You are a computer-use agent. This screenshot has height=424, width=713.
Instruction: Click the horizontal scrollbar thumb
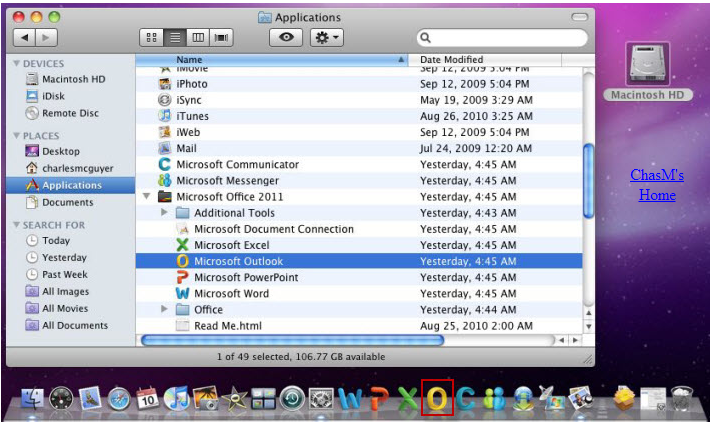pos(292,340)
